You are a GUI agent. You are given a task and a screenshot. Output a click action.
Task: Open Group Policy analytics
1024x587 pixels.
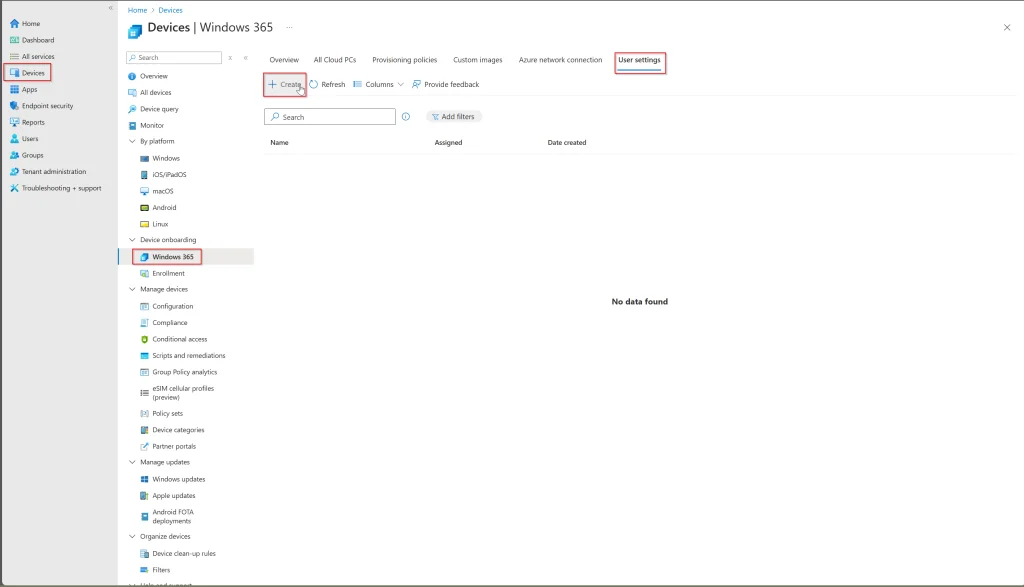(x=179, y=372)
